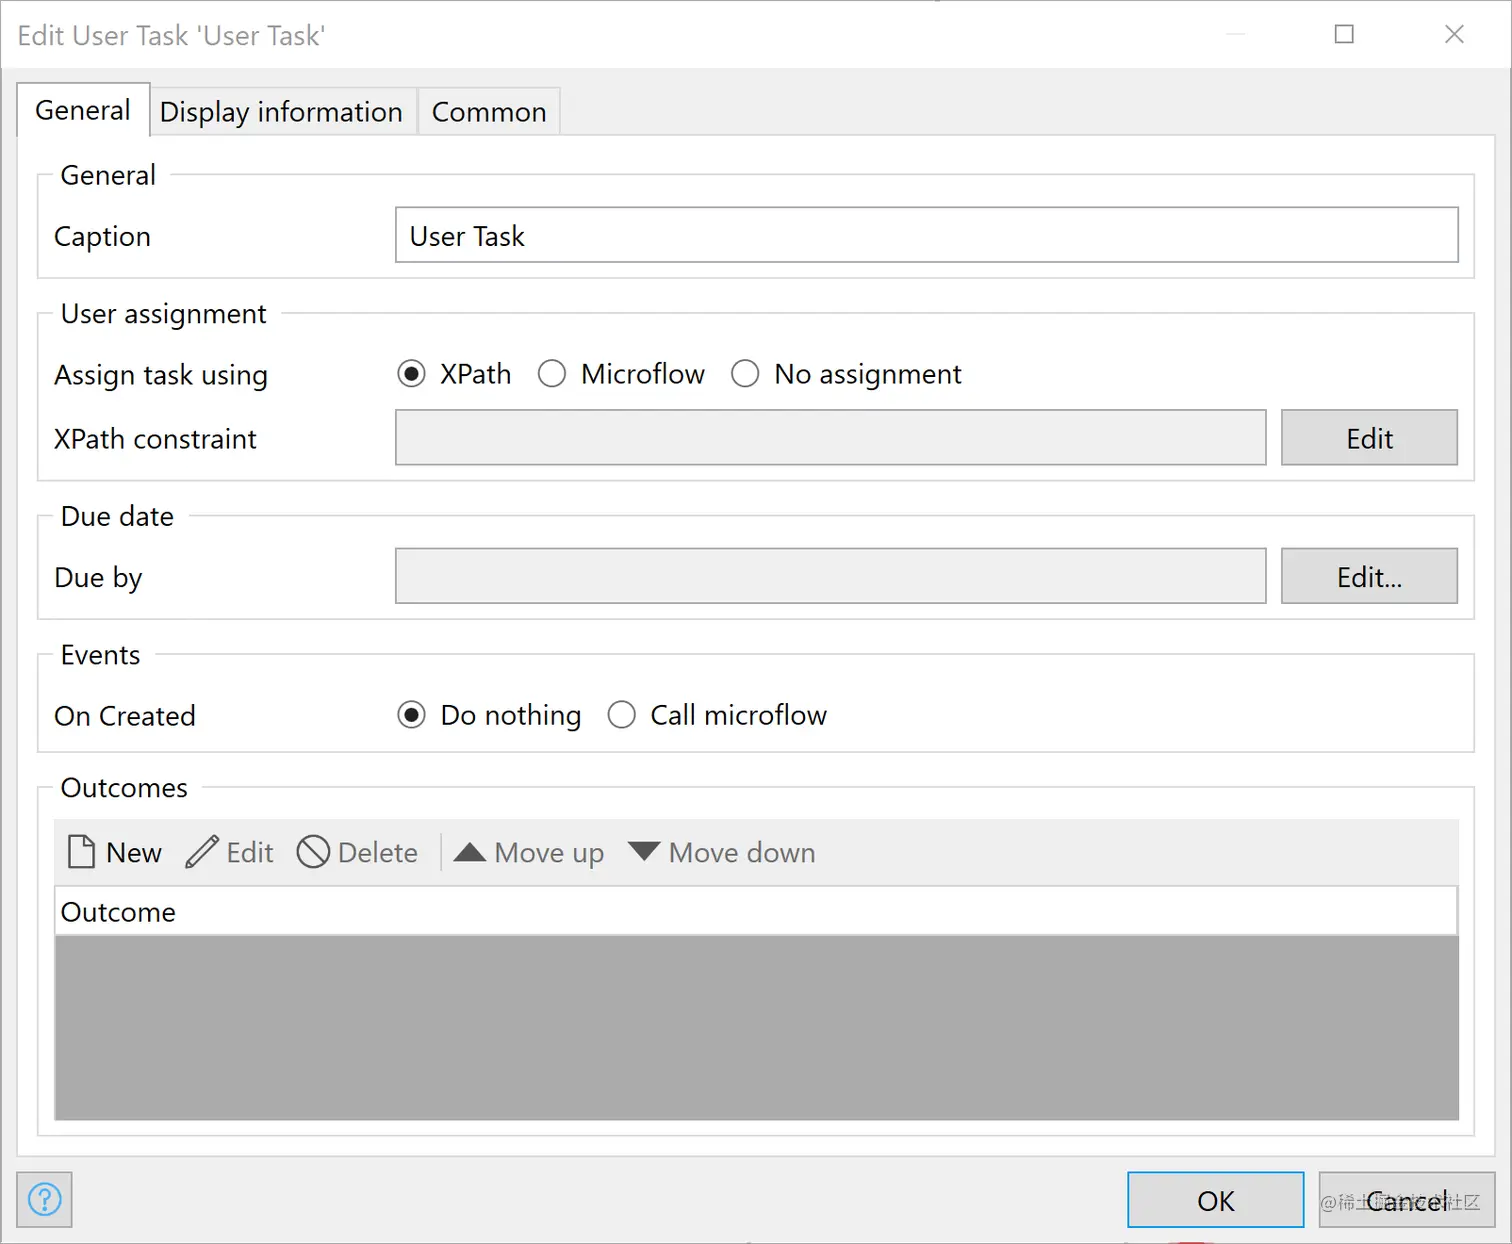The width and height of the screenshot is (1512, 1244).
Task: Click the Due by field
Action: point(831,576)
